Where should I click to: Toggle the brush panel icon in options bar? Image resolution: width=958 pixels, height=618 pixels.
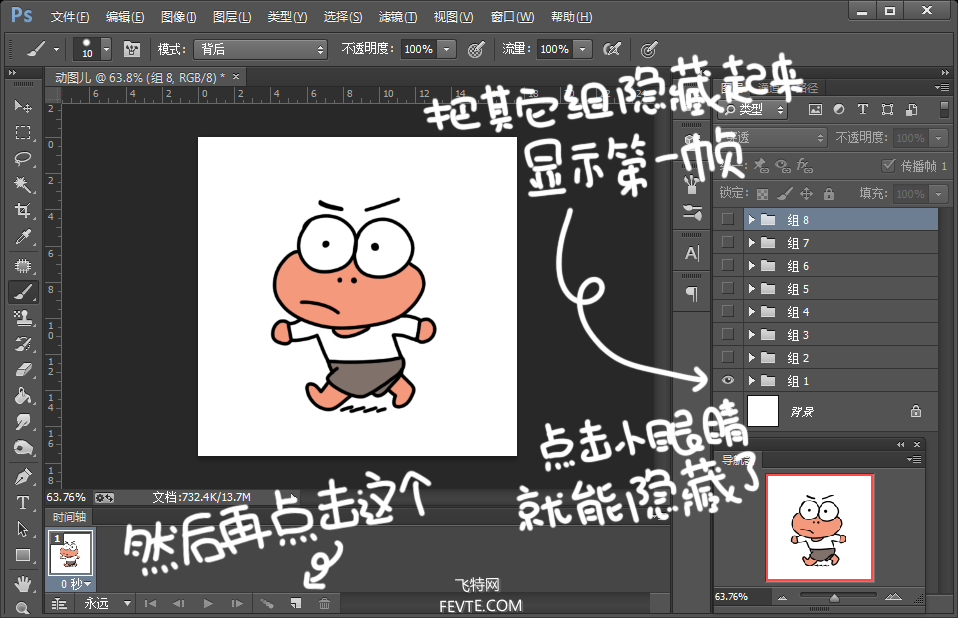pyautogui.click(x=131, y=49)
